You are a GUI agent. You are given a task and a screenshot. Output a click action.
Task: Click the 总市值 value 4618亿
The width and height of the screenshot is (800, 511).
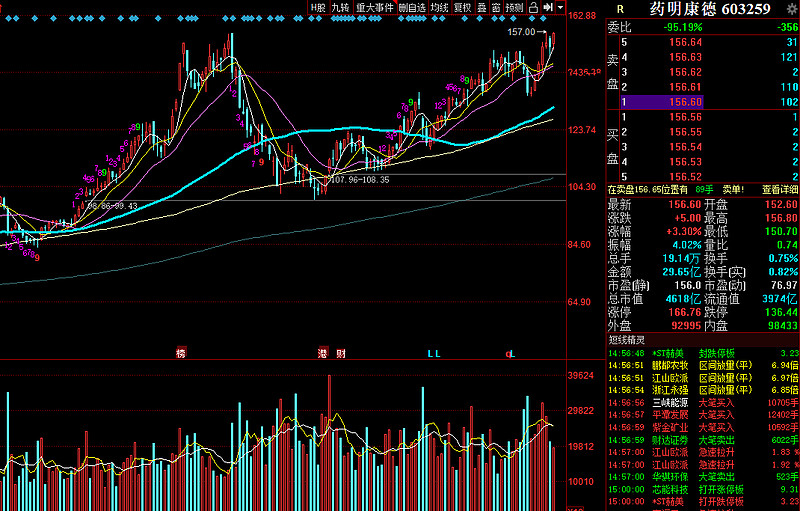tap(683, 299)
